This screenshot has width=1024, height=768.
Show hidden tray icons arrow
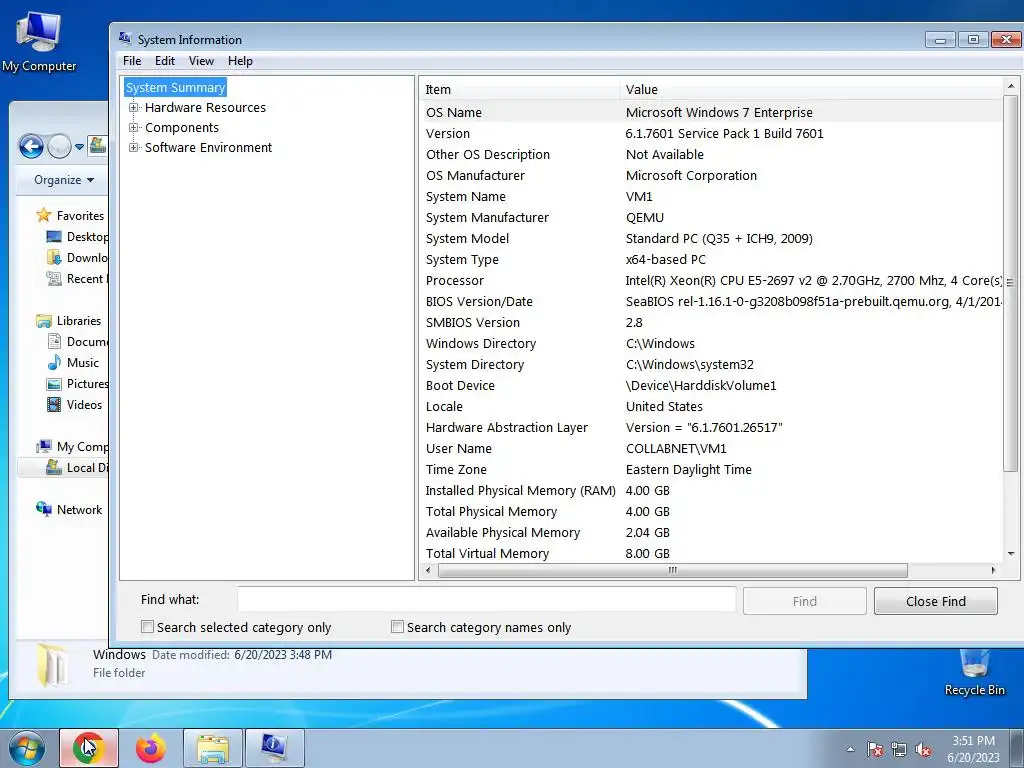[x=850, y=750]
